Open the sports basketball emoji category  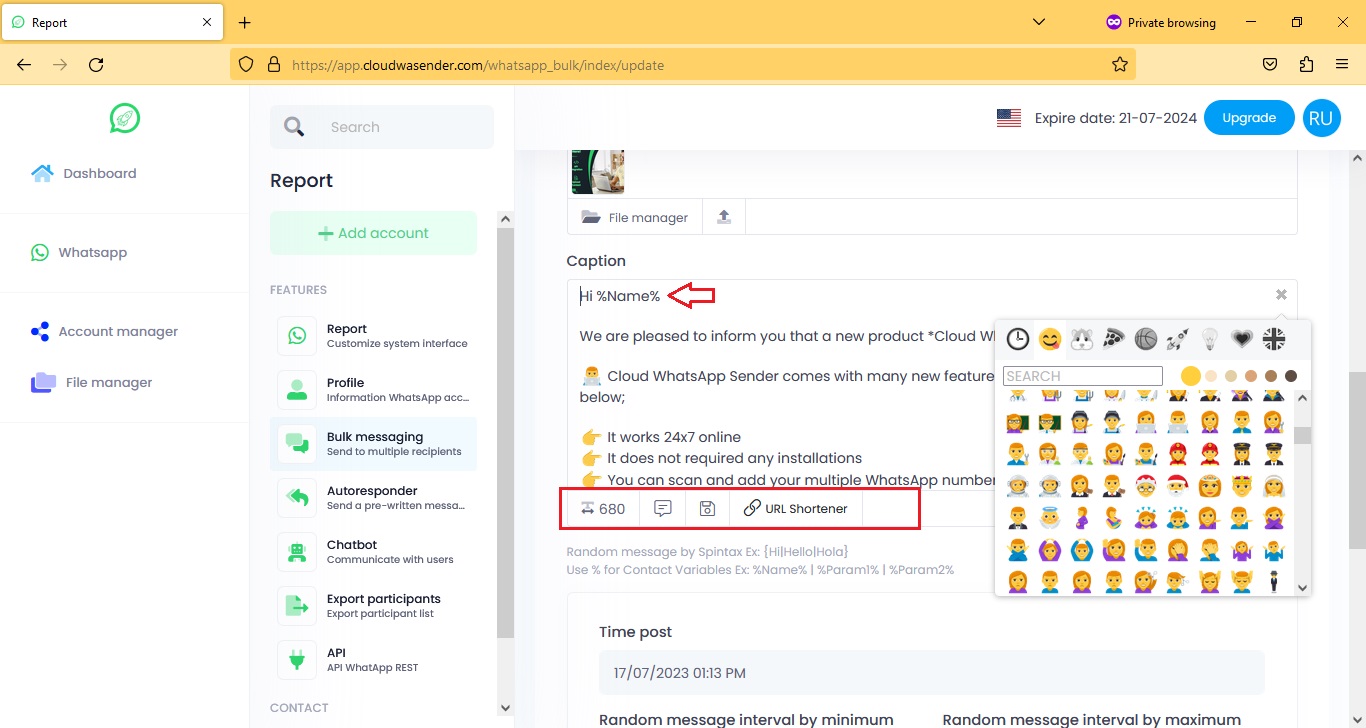point(1146,339)
